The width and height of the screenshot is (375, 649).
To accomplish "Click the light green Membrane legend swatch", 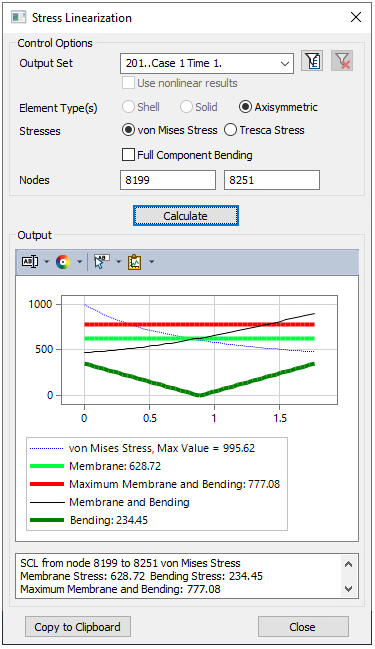I will [47, 466].
